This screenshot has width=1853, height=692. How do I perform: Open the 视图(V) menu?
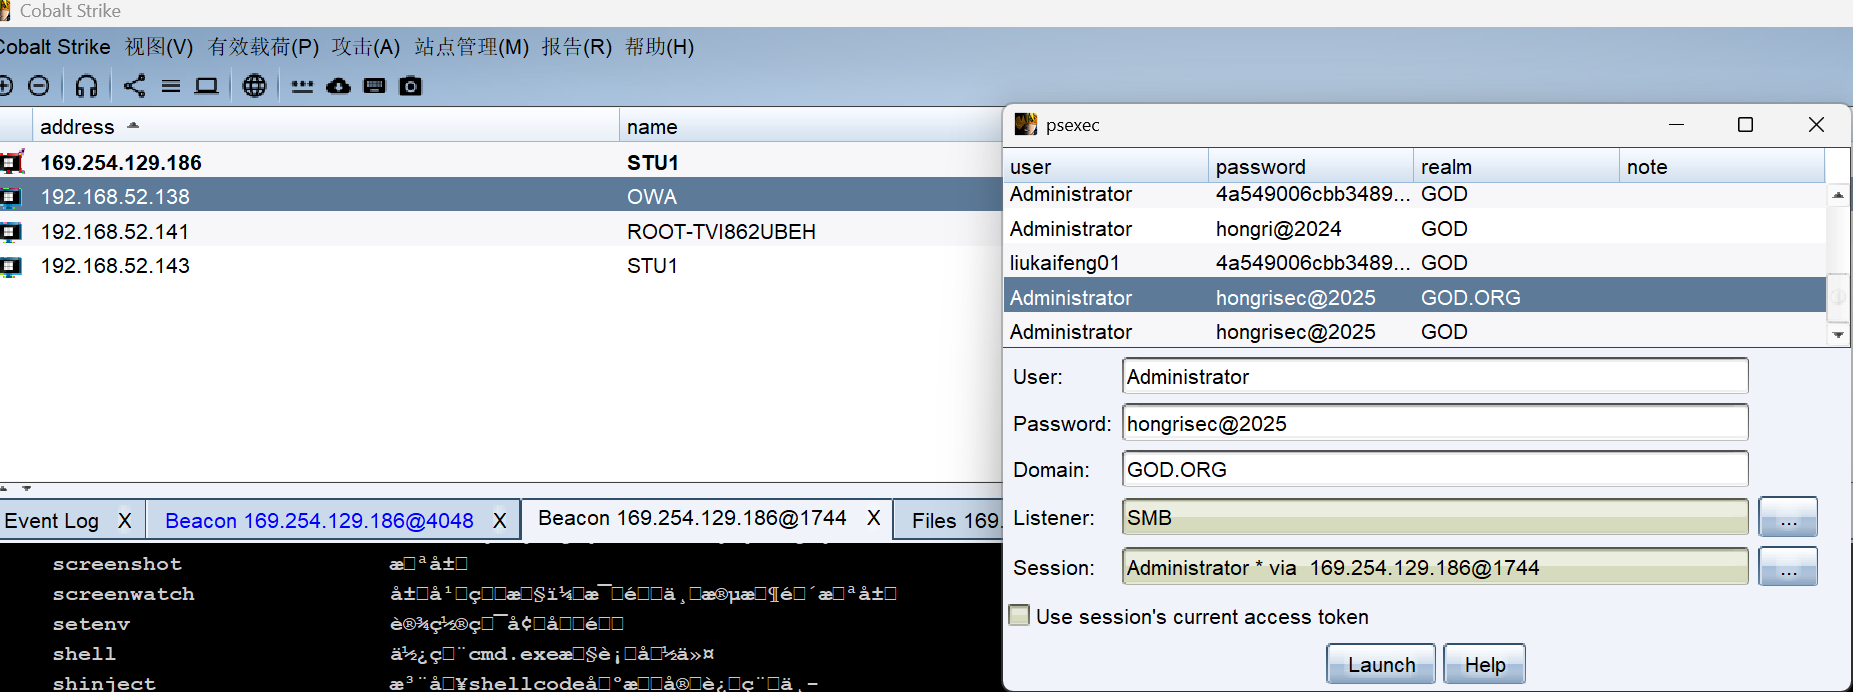tap(159, 47)
